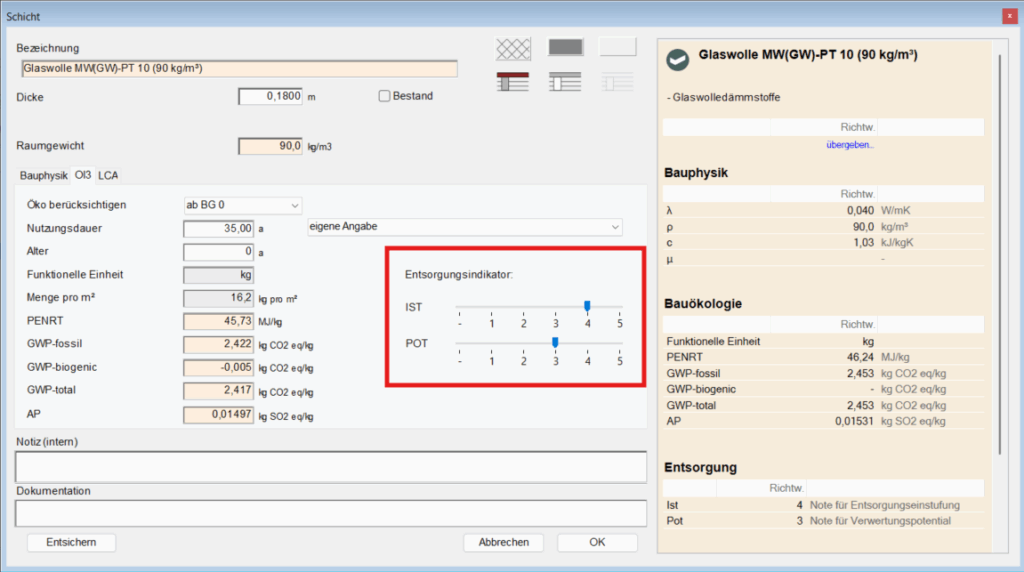
Task: Open the LCA tab
Action: coord(108,175)
